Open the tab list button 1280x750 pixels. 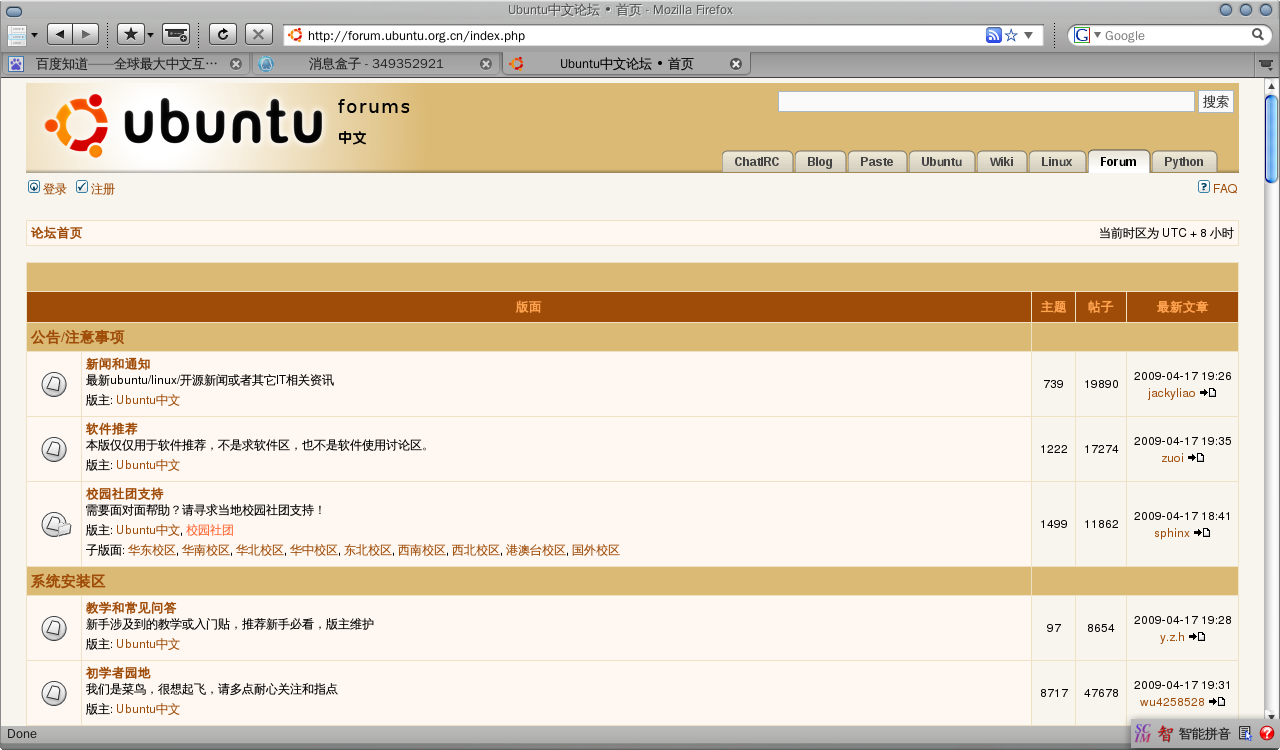pos(1267,64)
